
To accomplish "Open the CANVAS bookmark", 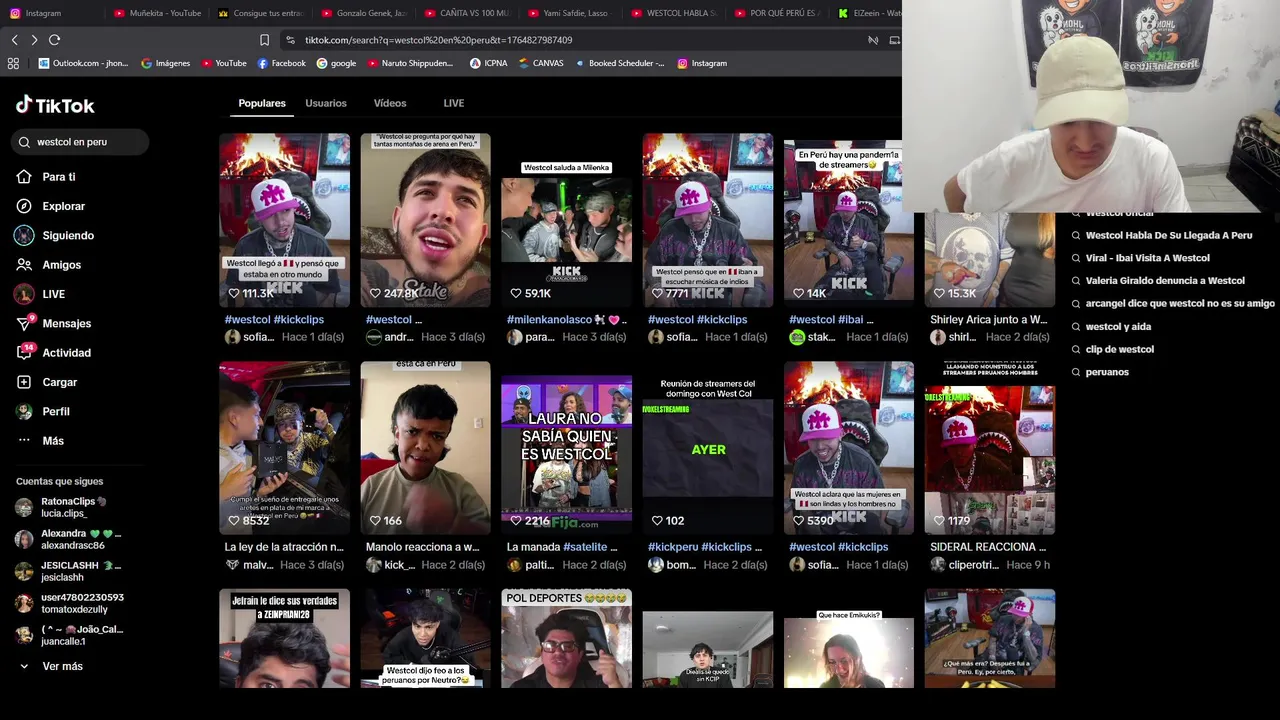I will 541,63.
